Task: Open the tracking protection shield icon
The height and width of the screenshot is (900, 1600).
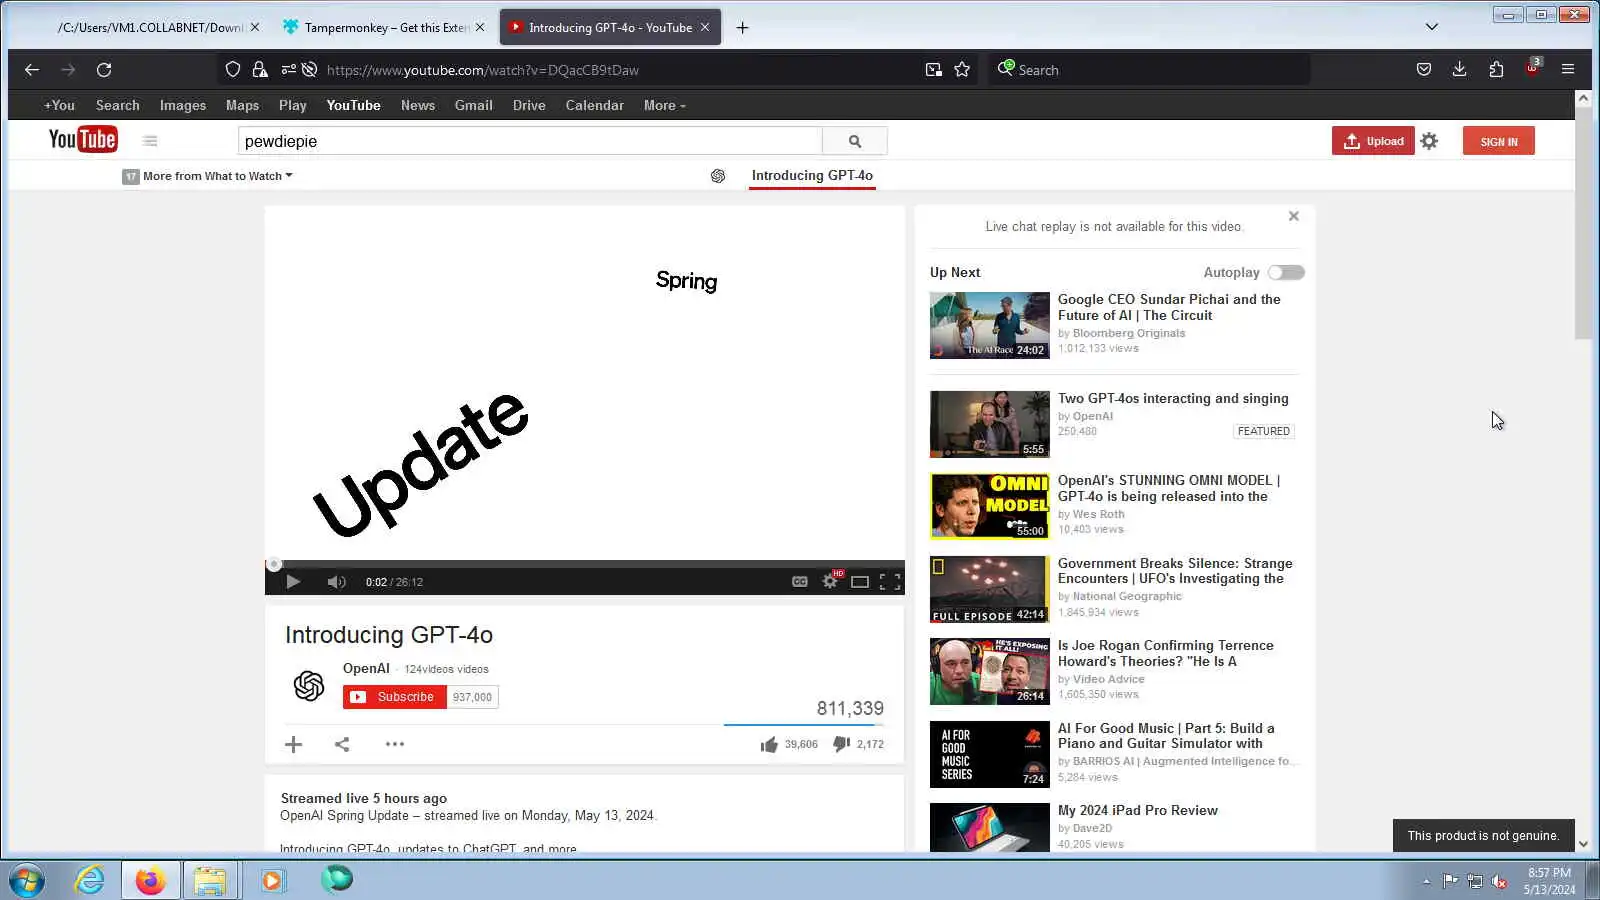Action: pos(233,70)
